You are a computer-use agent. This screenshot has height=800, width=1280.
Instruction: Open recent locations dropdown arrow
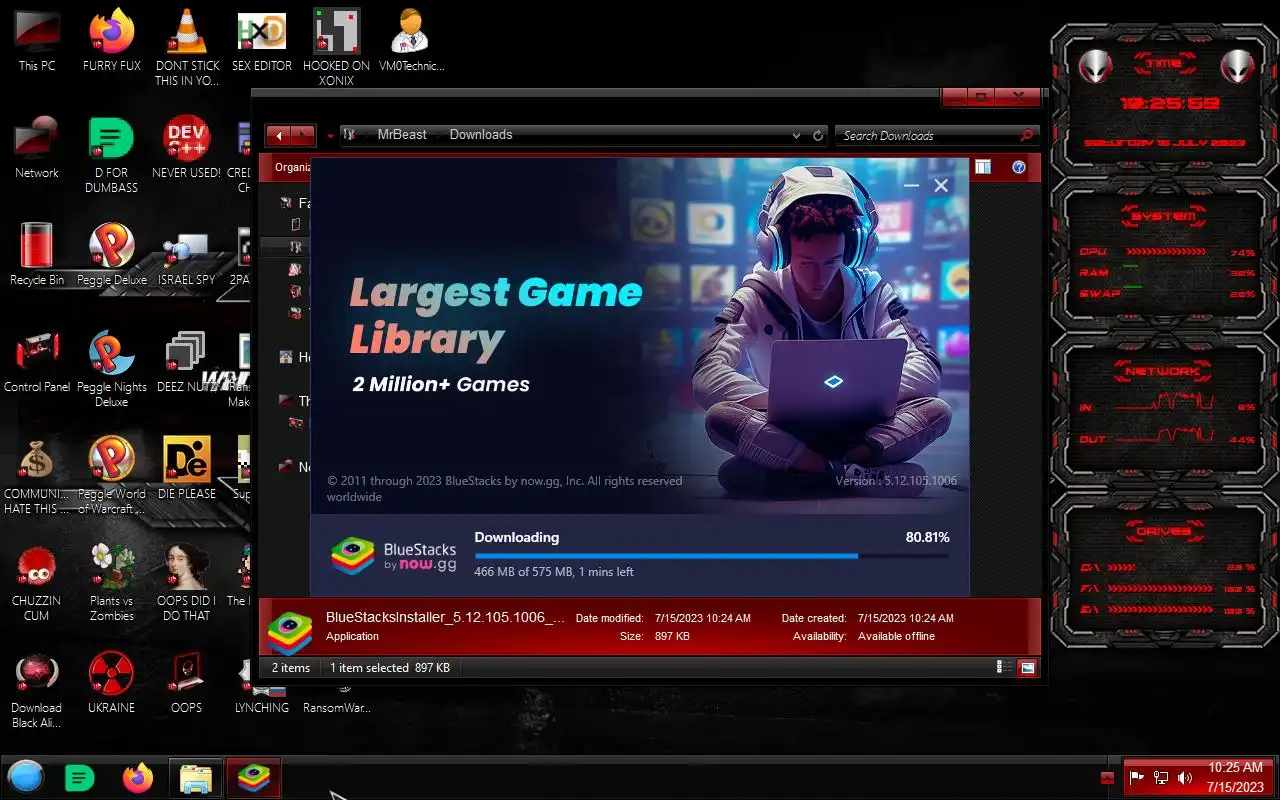(330, 136)
